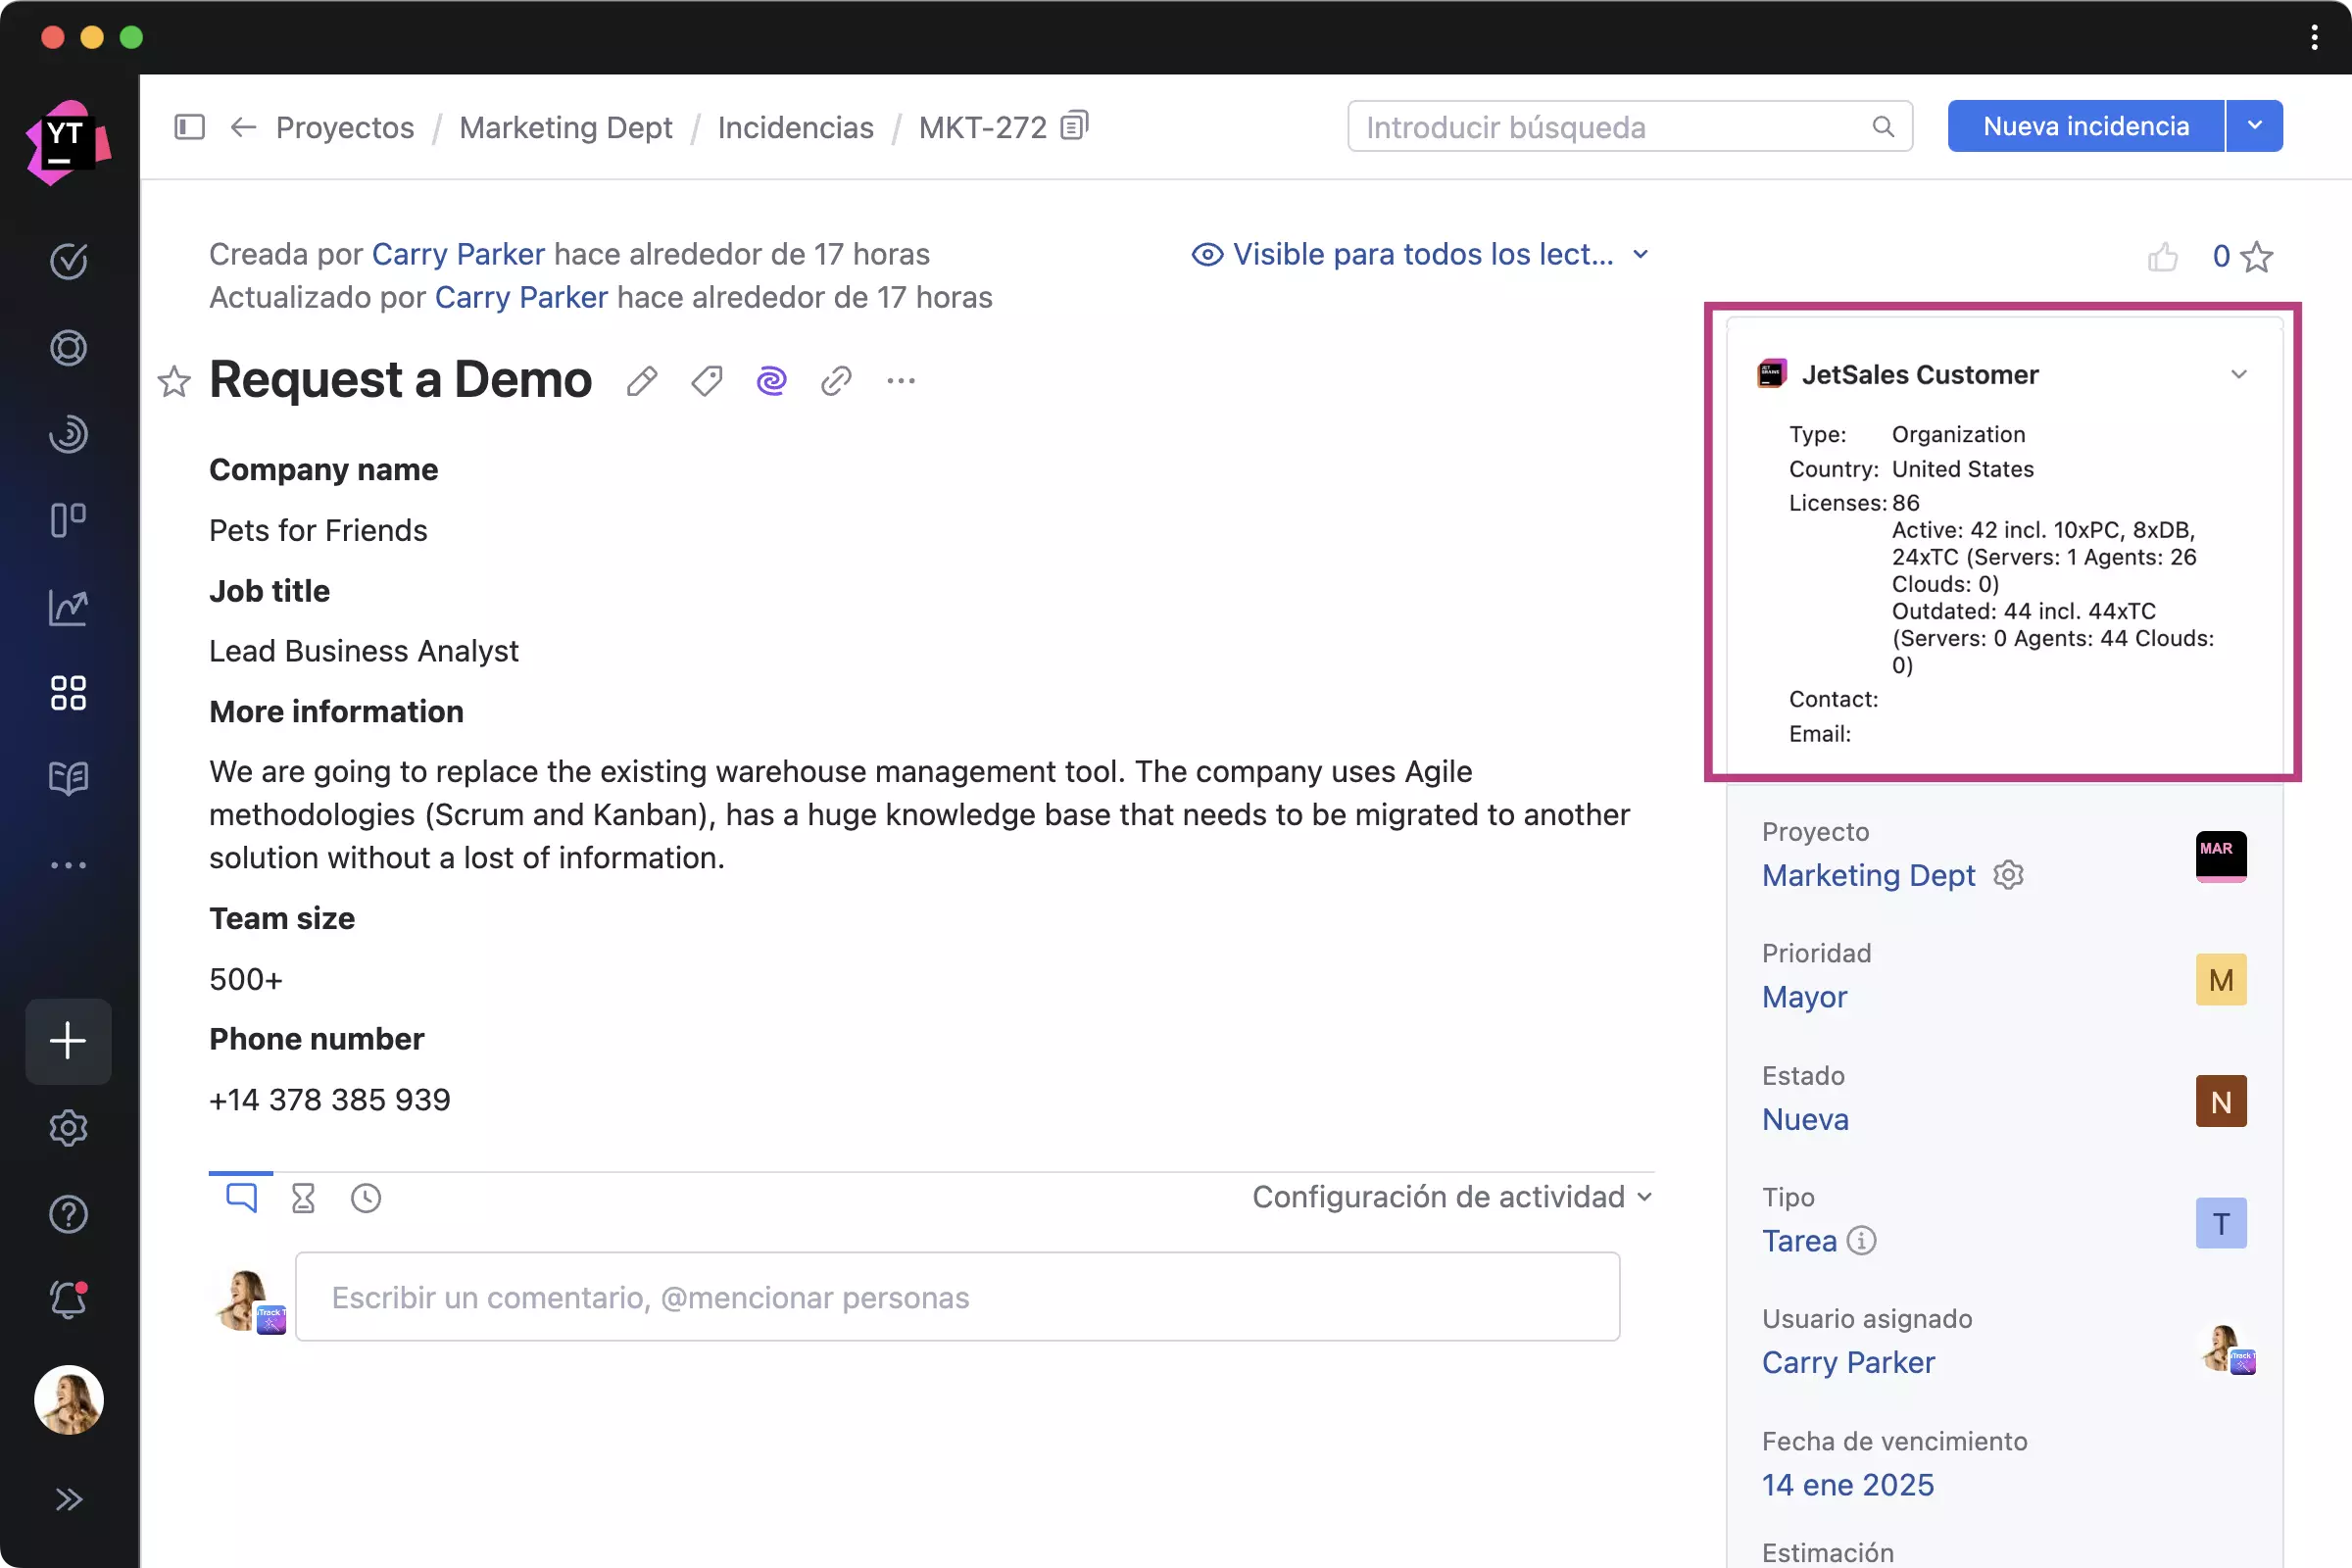Toggle star next to Request a Demo title
Viewport: 2352px width, 1568px height.
click(174, 381)
